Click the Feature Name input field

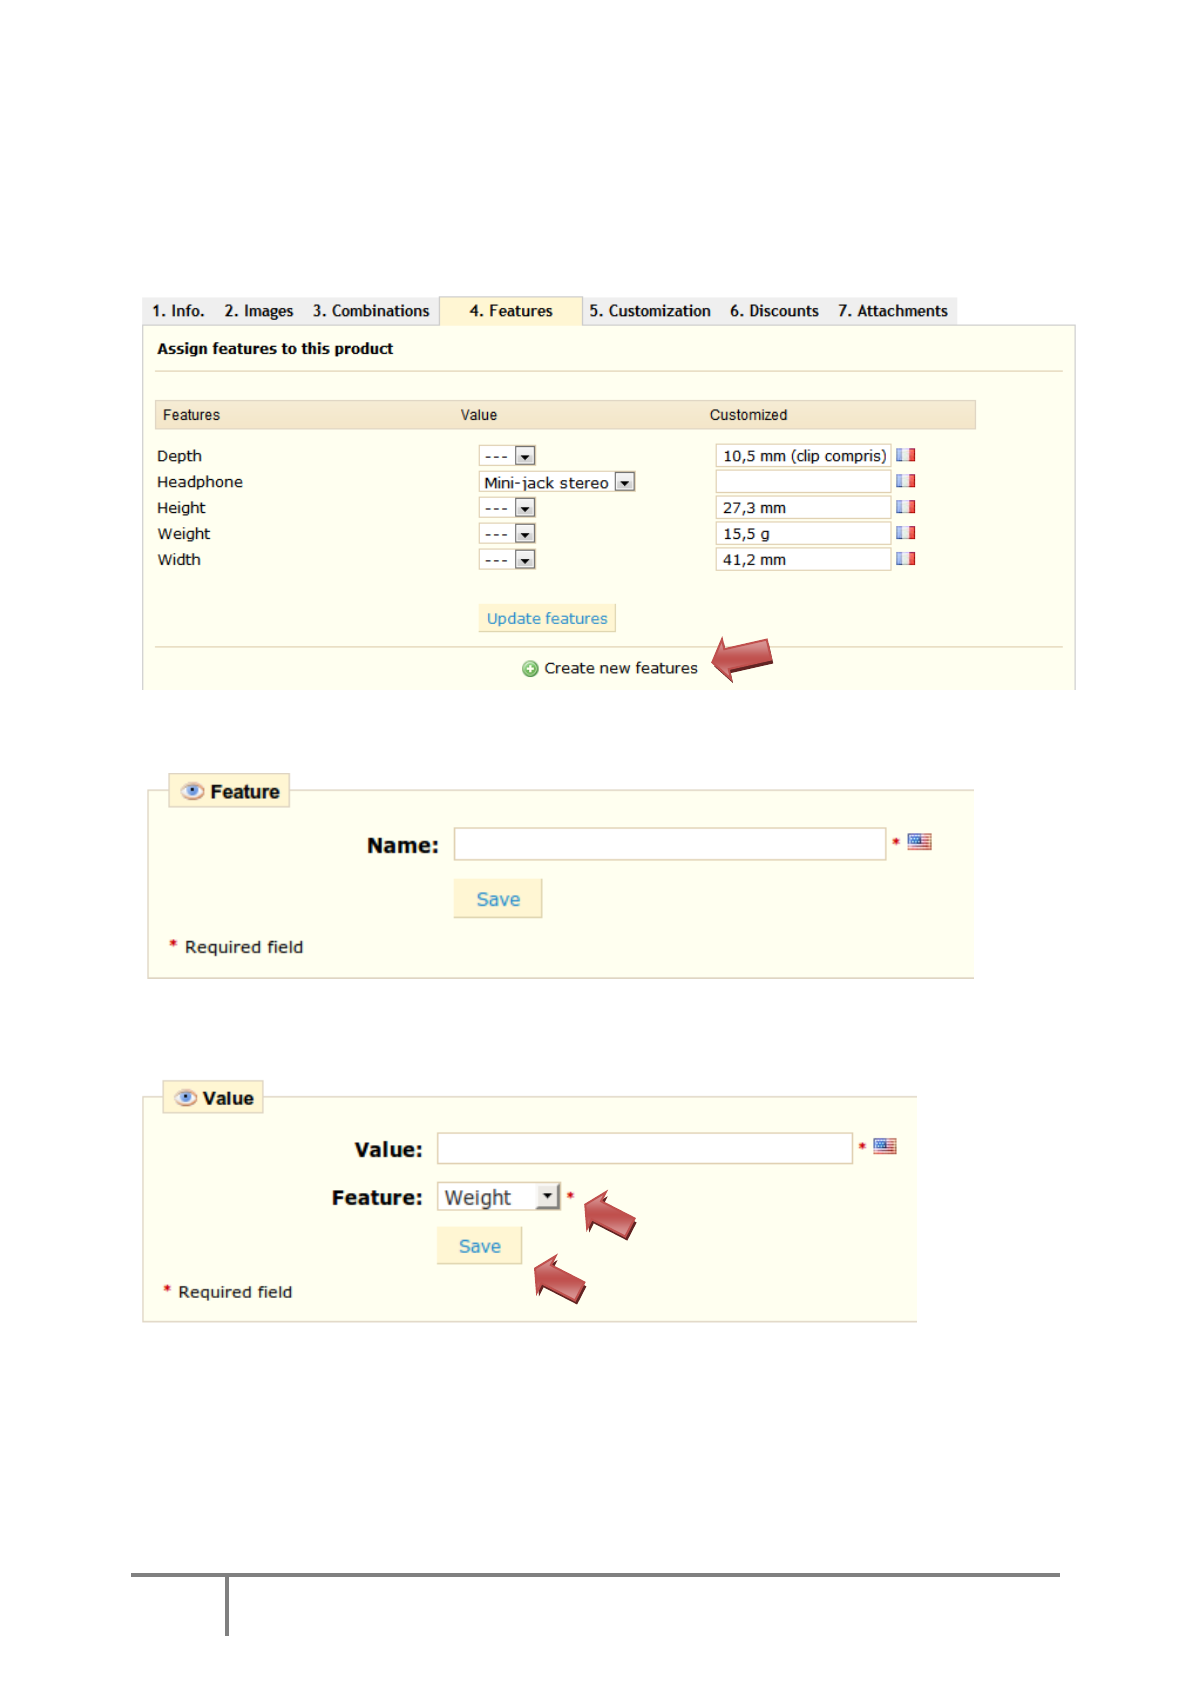[x=670, y=844]
